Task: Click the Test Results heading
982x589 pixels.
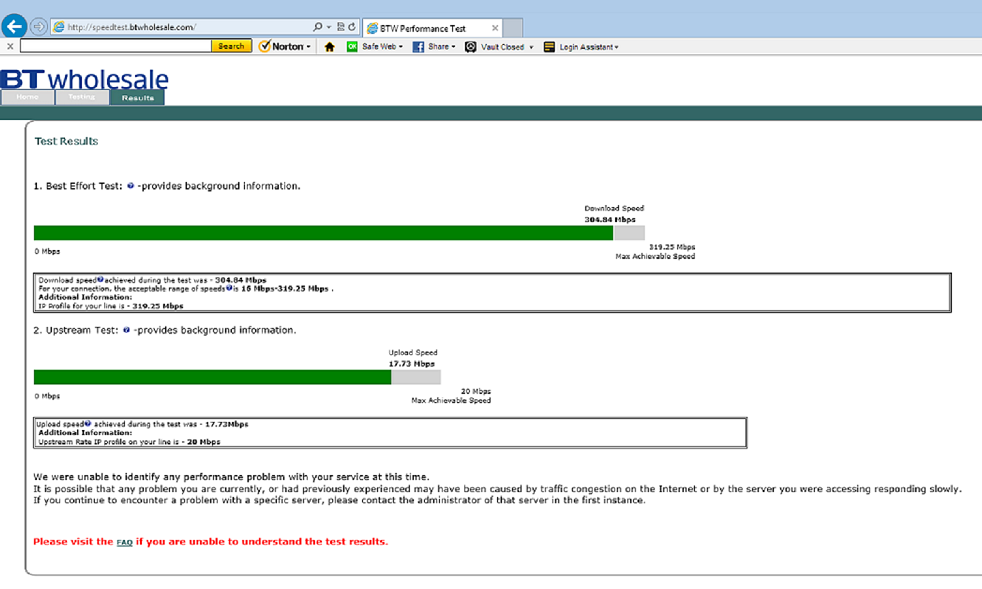Action: tap(66, 141)
